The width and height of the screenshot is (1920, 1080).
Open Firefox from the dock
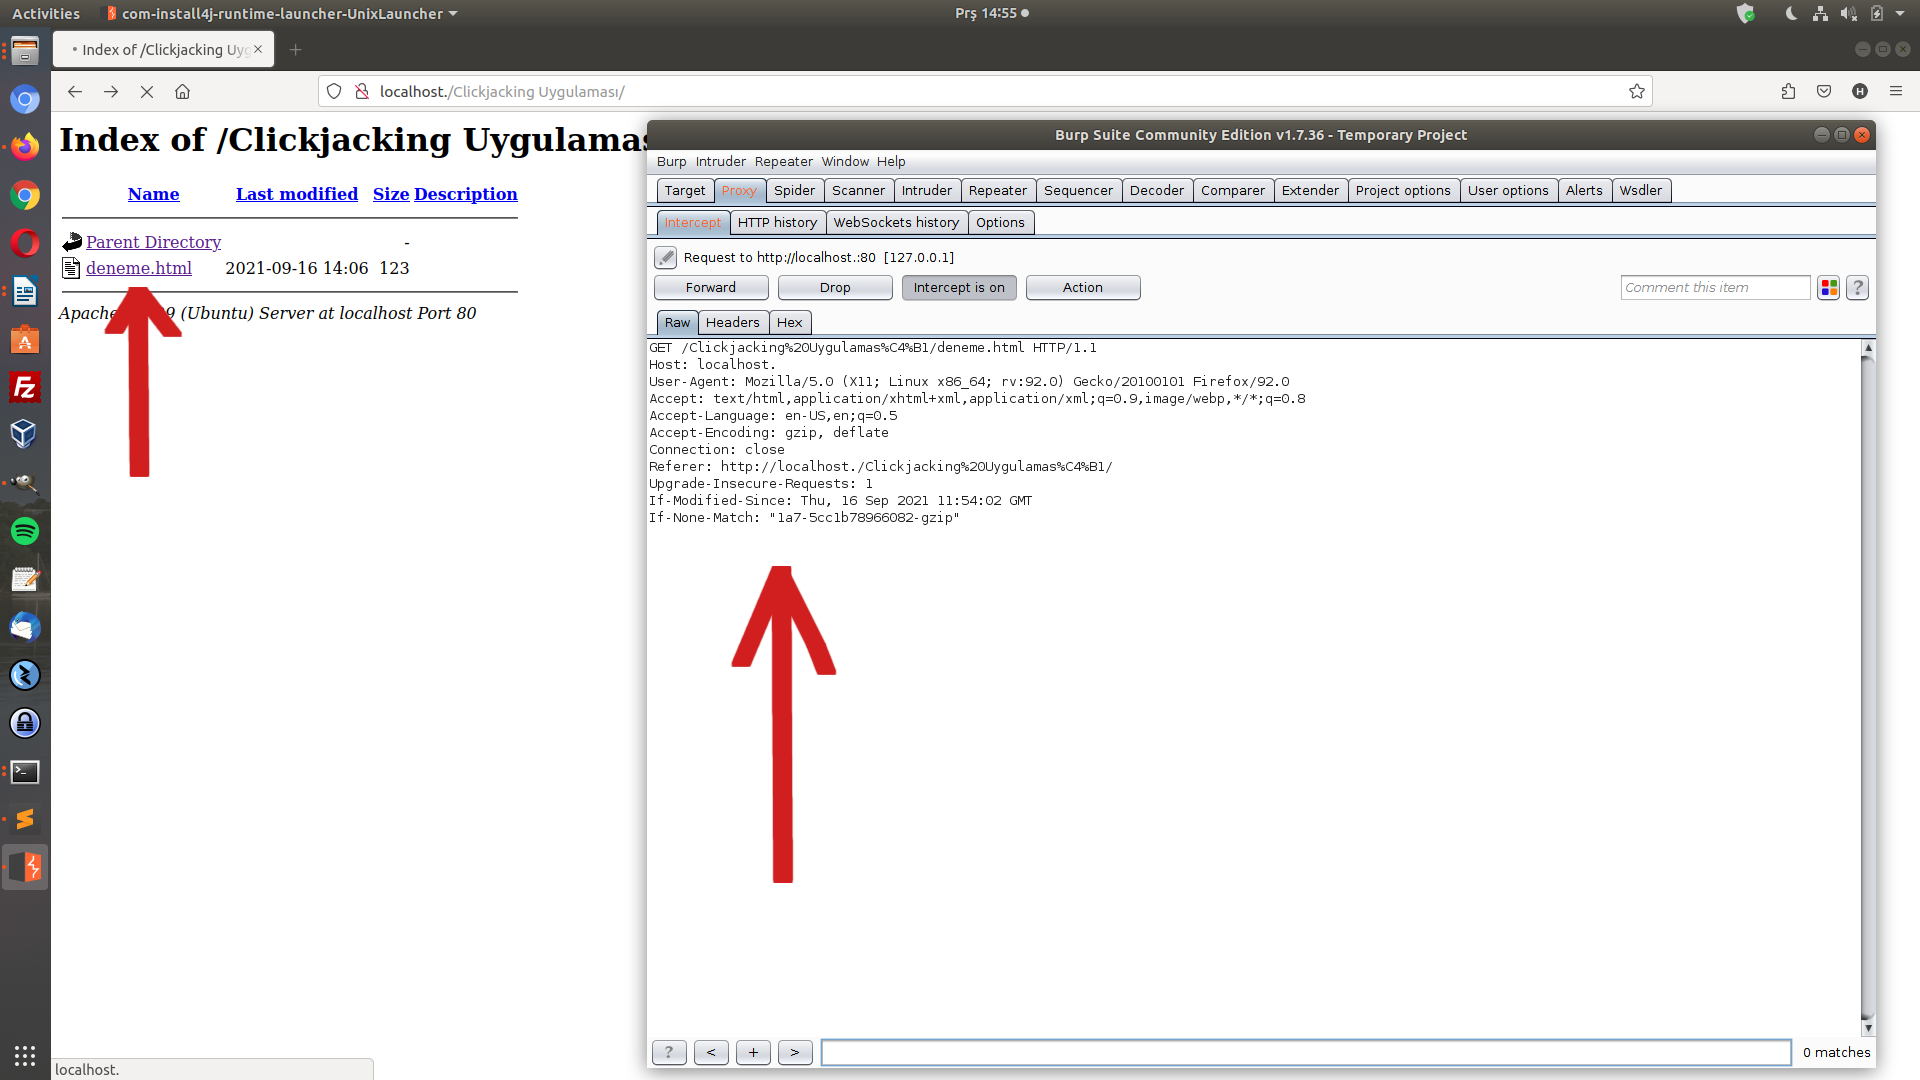click(25, 147)
